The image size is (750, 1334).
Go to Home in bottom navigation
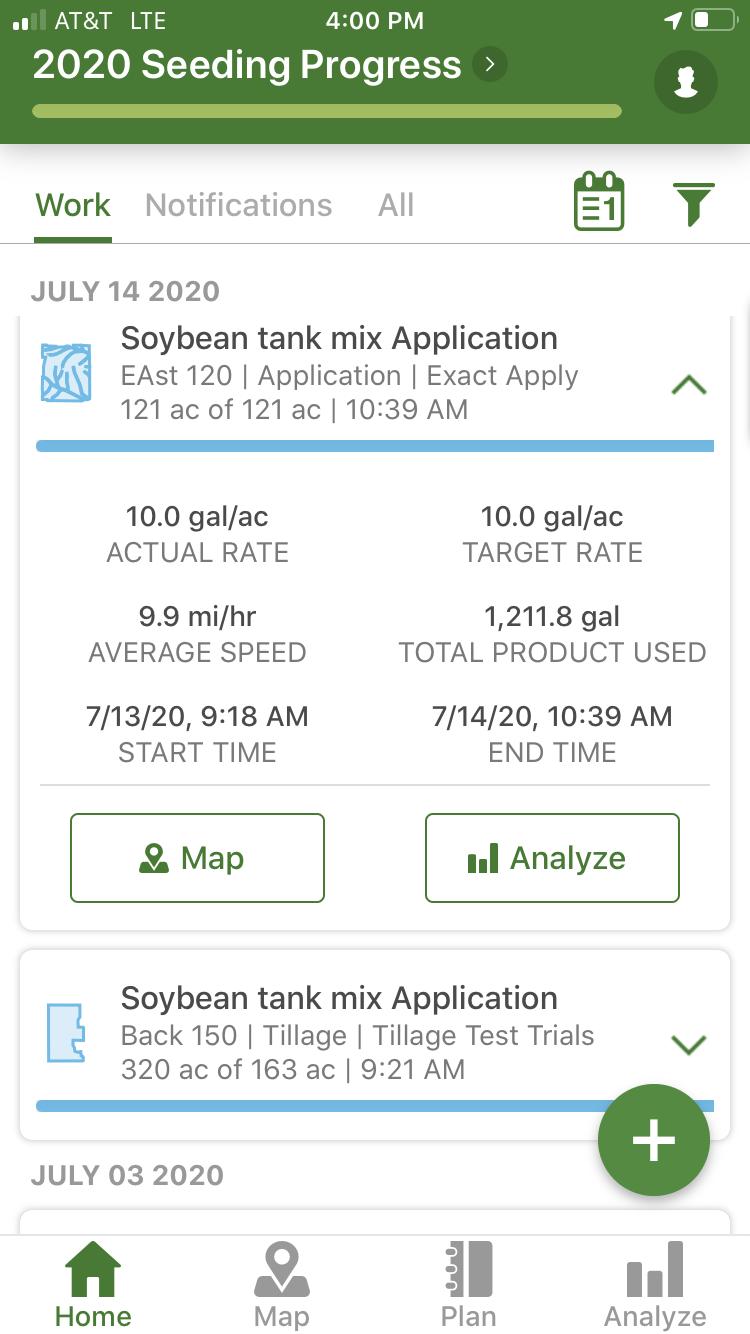(93, 1284)
